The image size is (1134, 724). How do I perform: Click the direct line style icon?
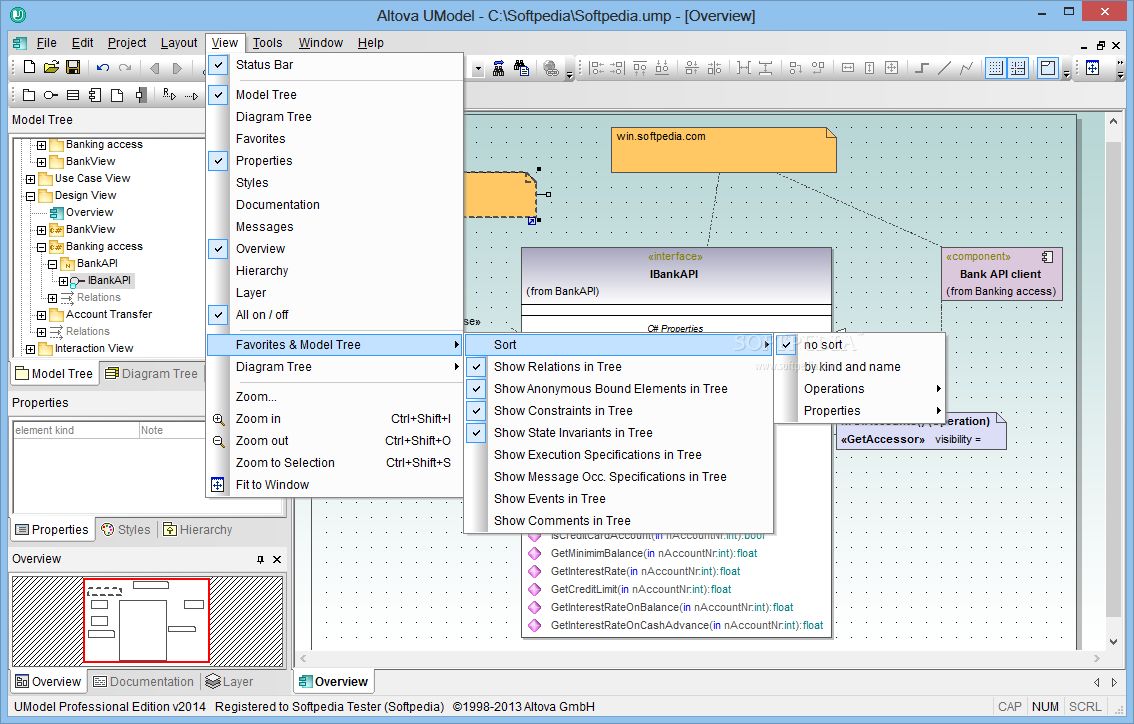pos(945,68)
